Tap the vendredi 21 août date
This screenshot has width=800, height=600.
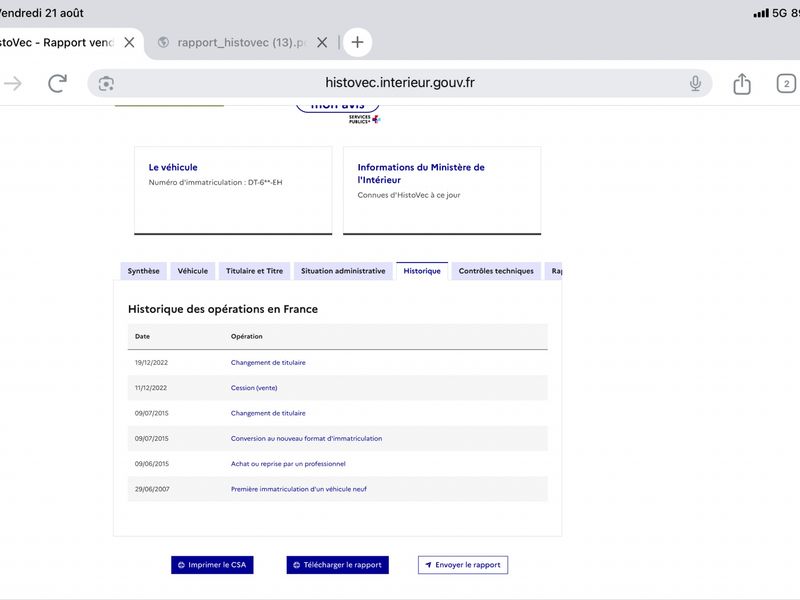click(42, 13)
